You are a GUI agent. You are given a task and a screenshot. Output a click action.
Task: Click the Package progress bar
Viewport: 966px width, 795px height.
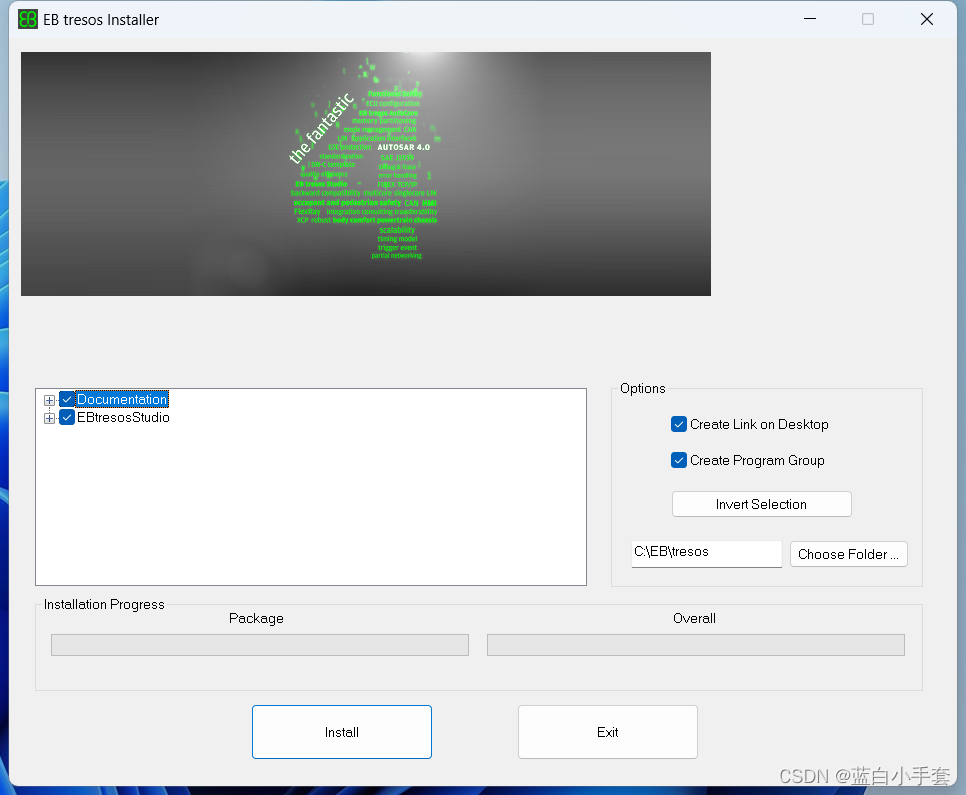coord(260,645)
